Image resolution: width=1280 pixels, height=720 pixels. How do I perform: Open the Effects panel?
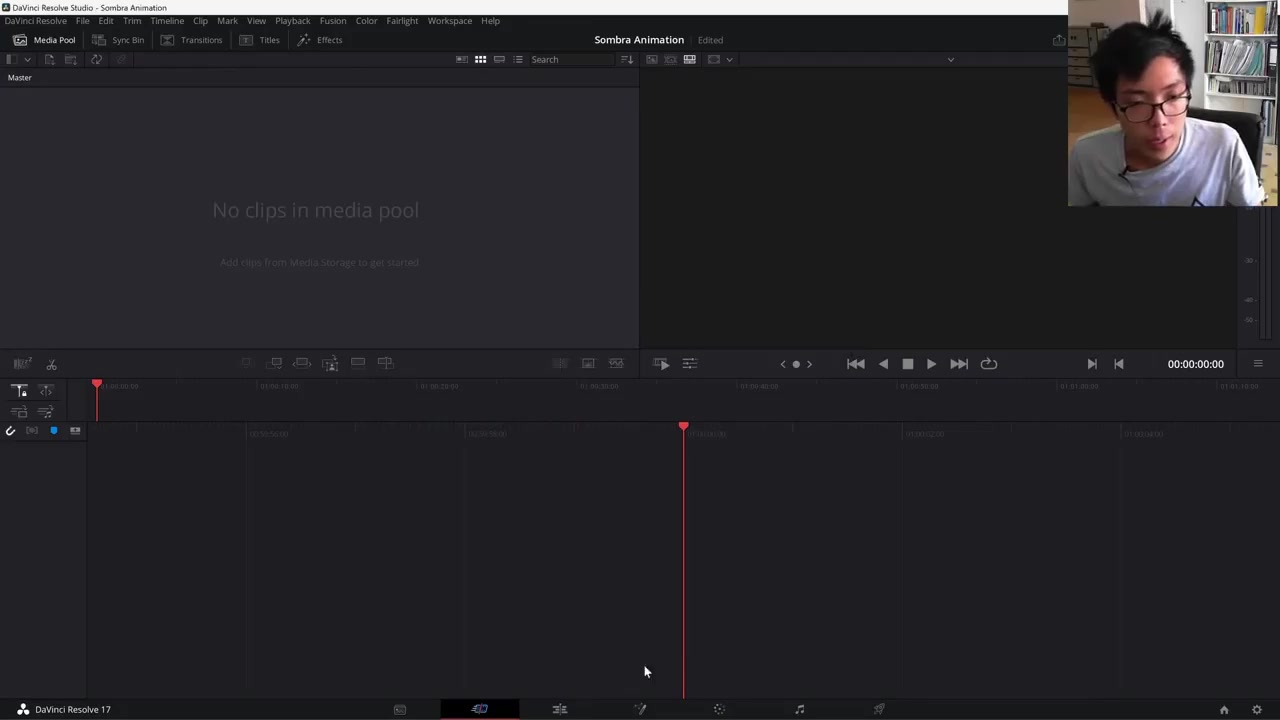pos(319,40)
